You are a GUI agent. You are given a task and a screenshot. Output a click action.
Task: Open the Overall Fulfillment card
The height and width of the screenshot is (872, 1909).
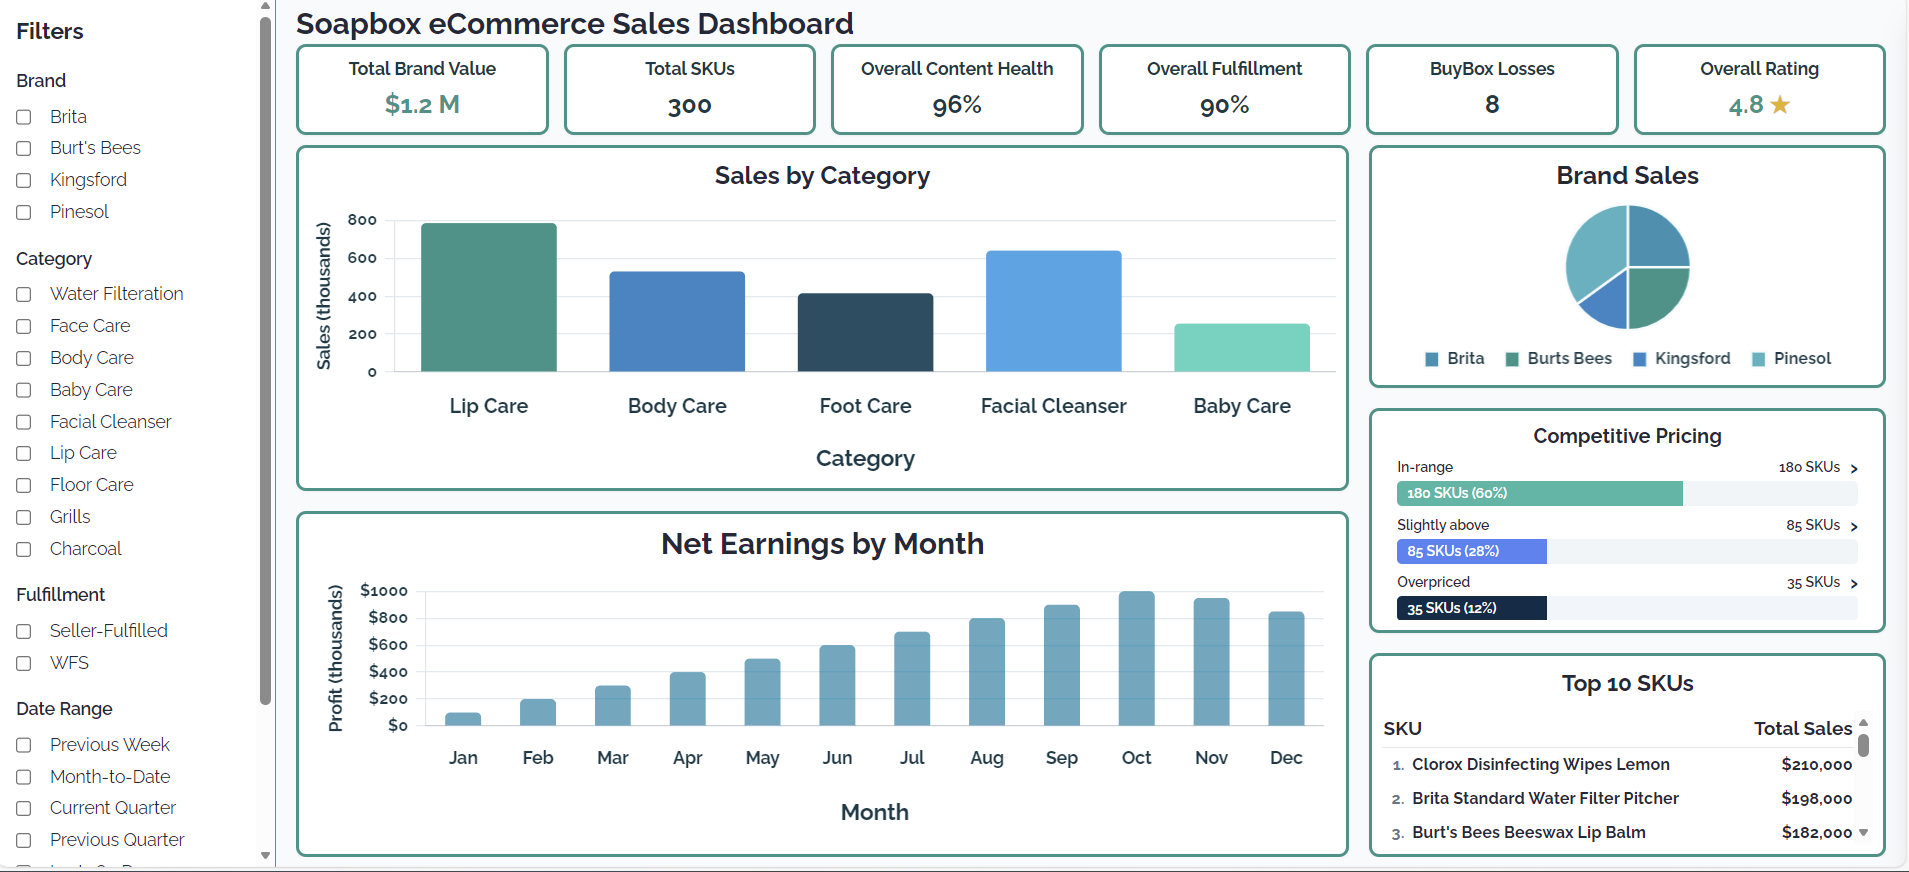(1225, 89)
